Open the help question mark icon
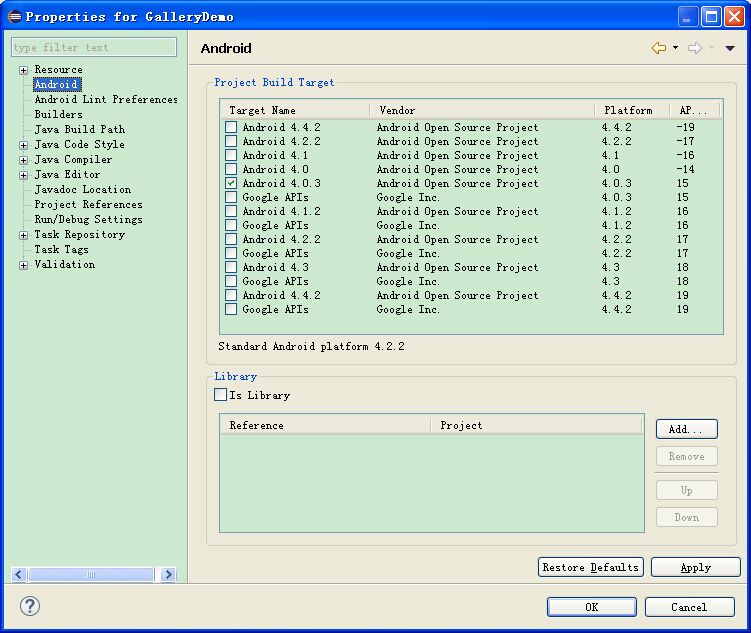751x633 pixels. coord(30,606)
